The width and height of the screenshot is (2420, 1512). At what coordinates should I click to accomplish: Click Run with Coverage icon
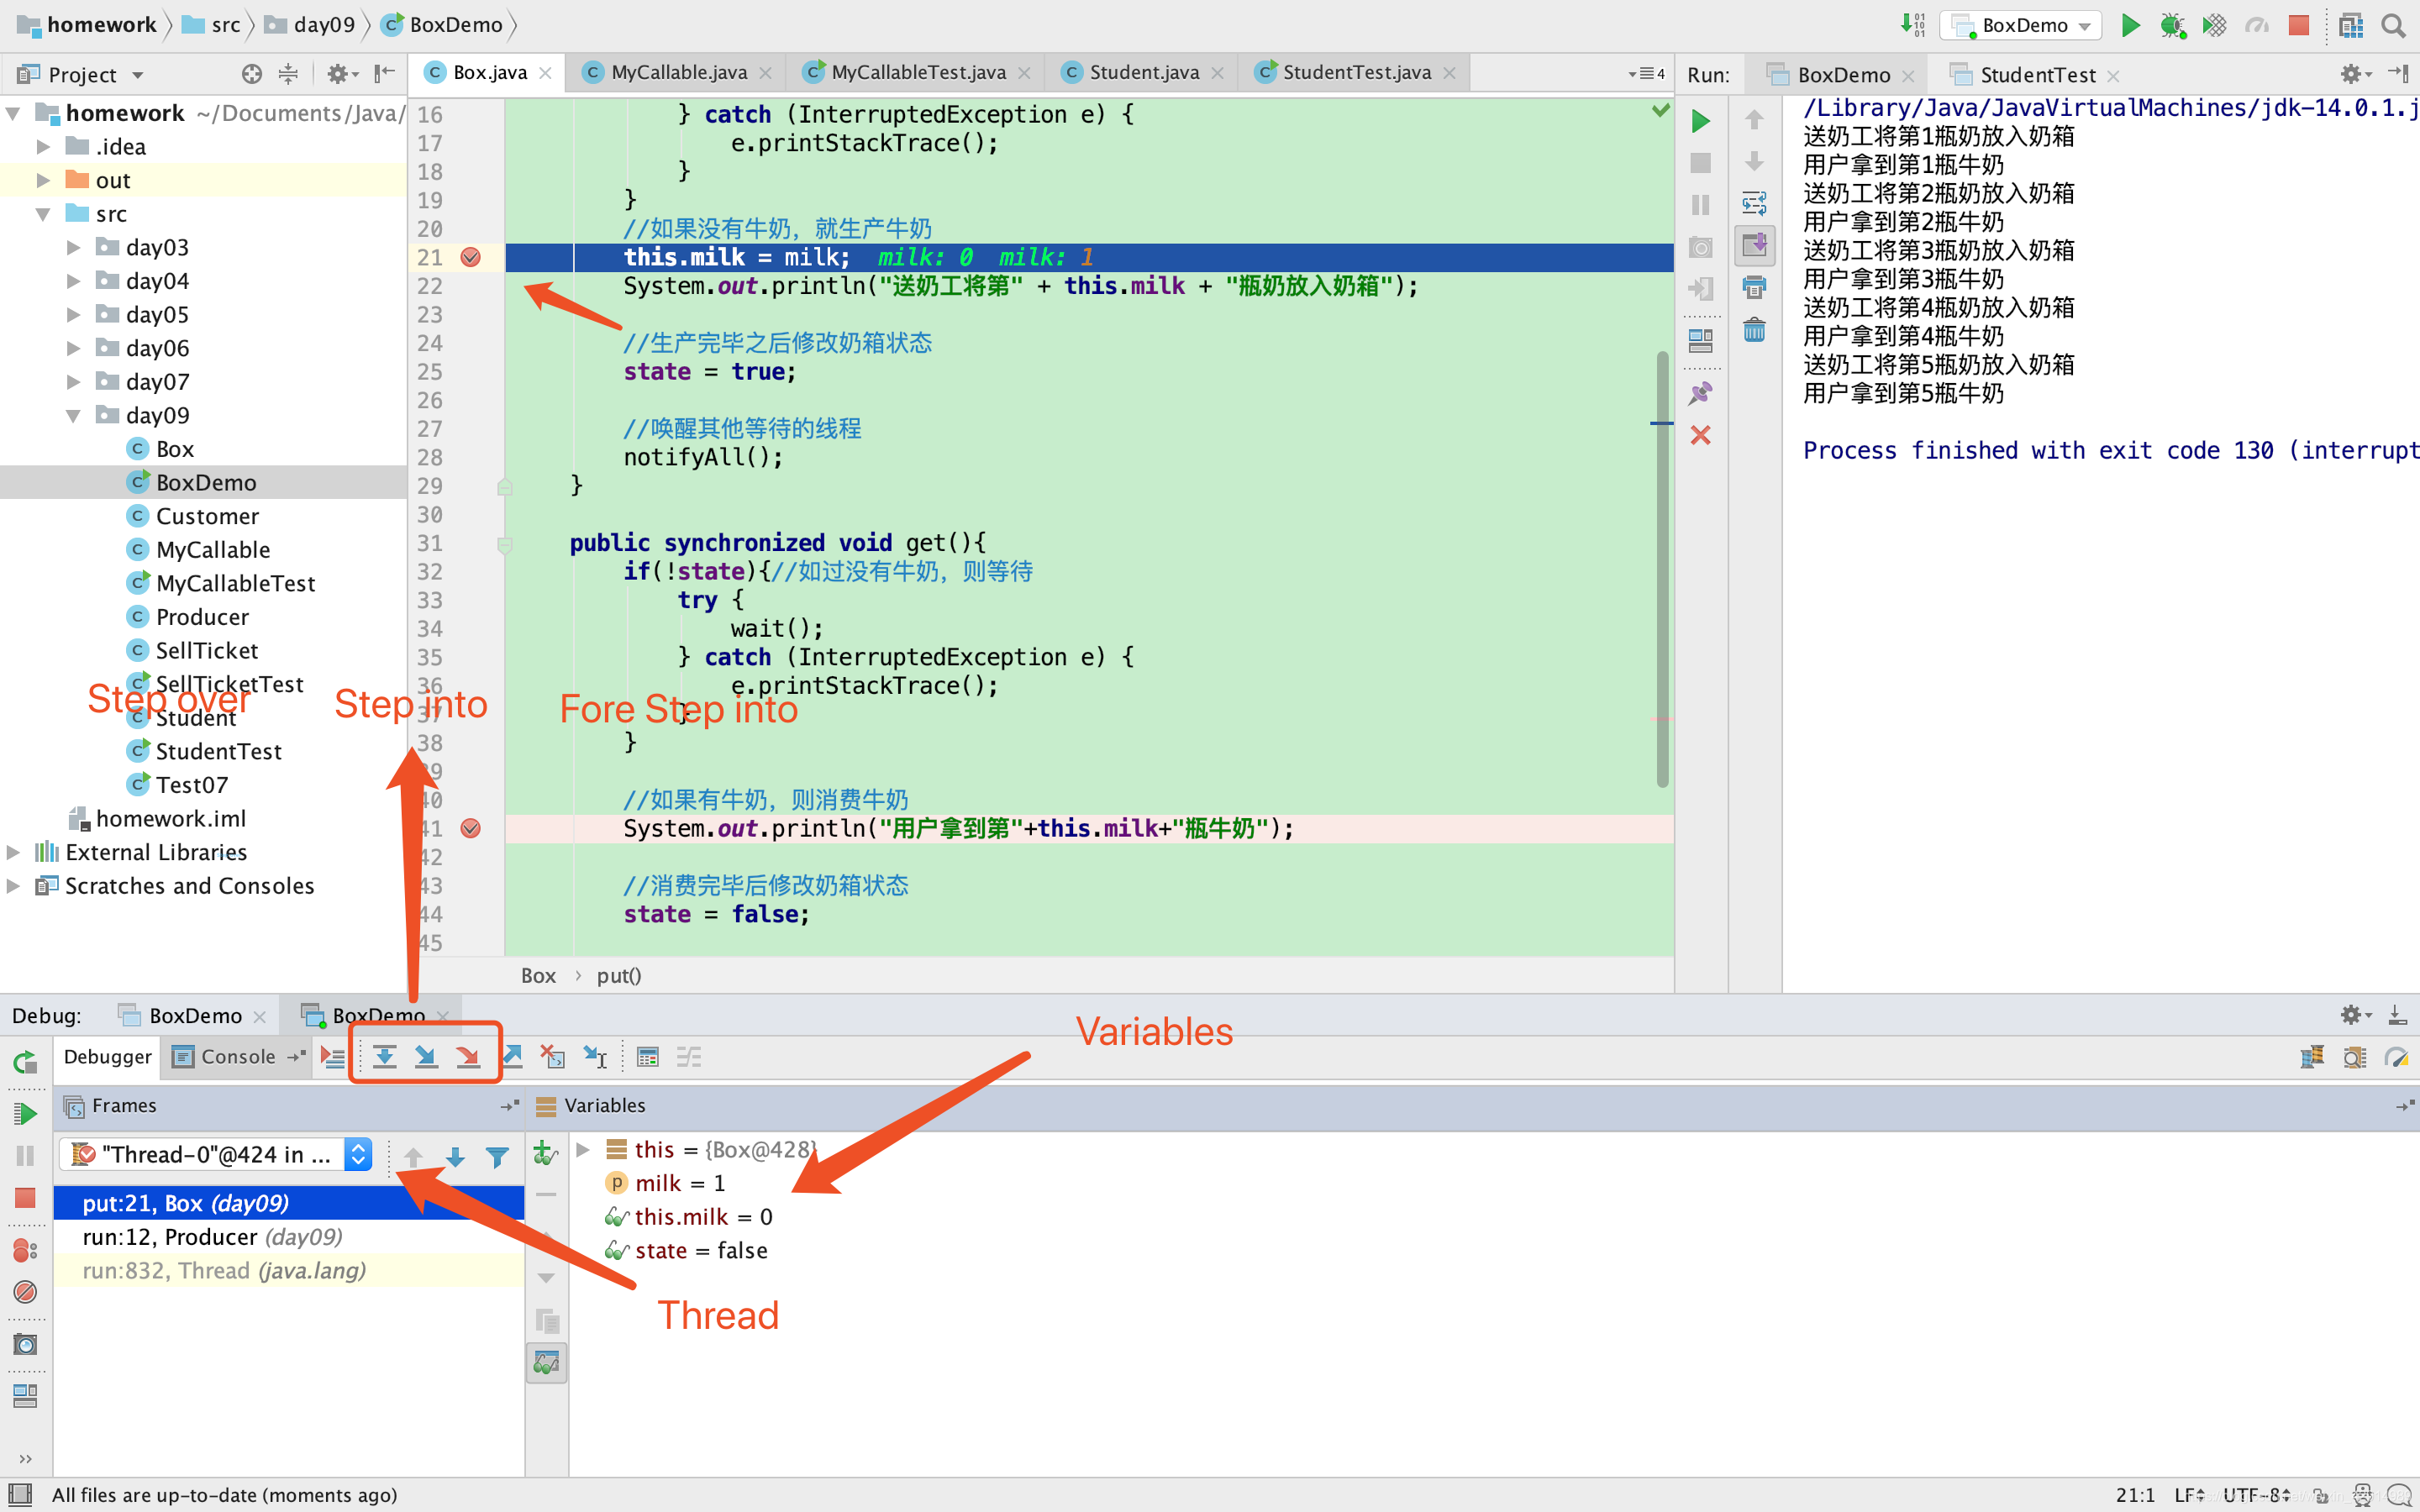coord(2214,25)
